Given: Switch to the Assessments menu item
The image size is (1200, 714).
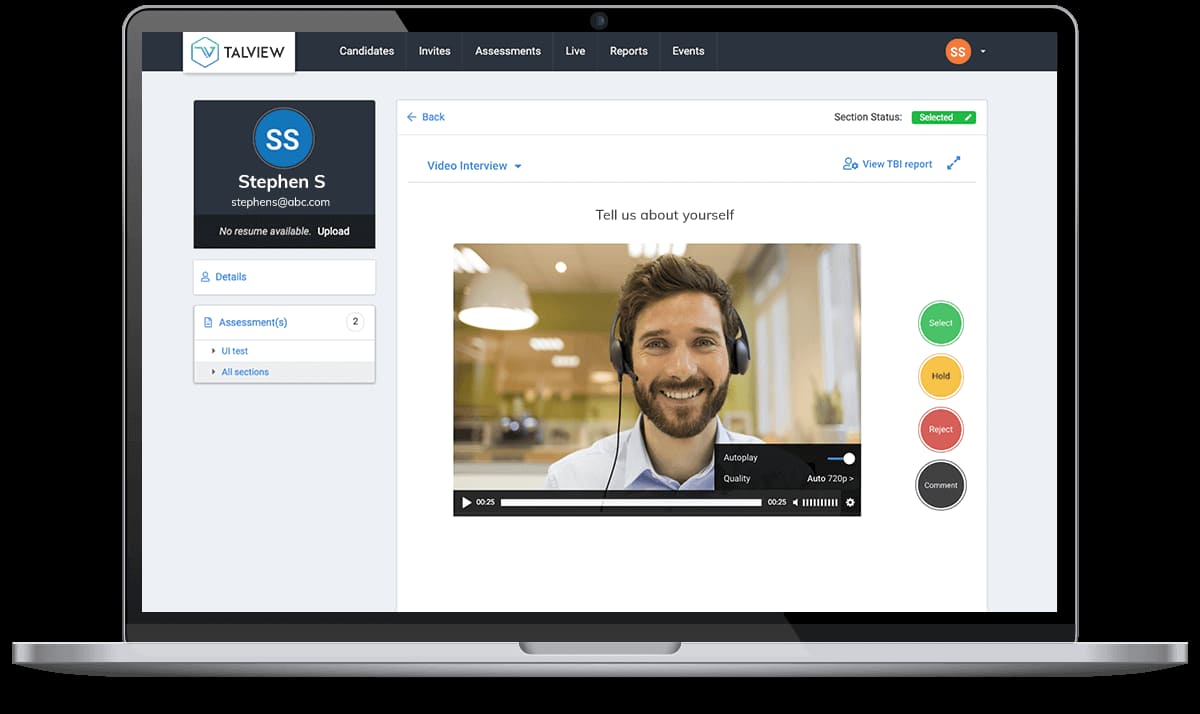Looking at the screenshot, I should tap(507, 51).
